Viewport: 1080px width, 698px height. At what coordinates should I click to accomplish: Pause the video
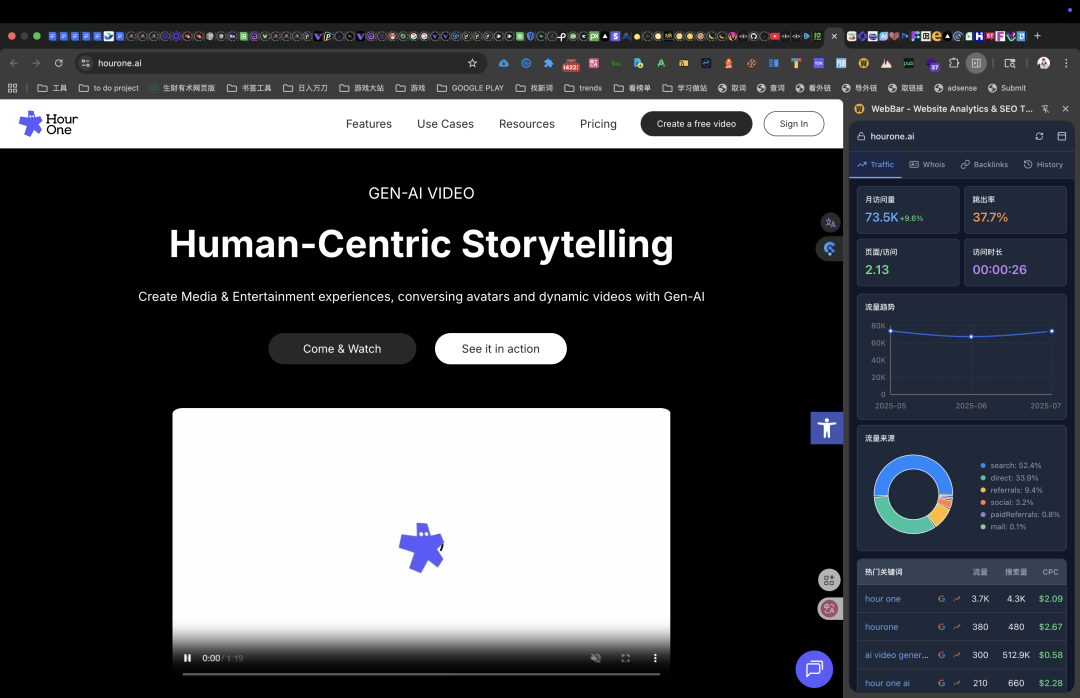tap(187, 658)
